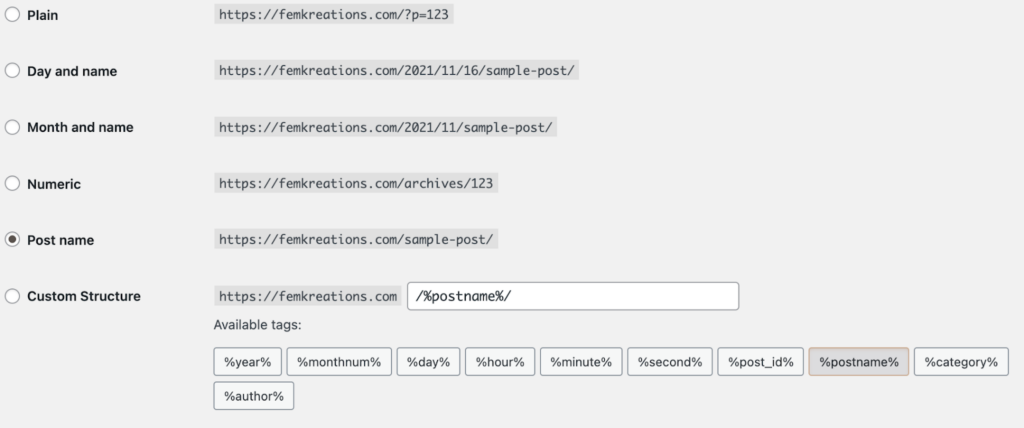Insert the %monthnum% tag button

[x=338, y=362]
